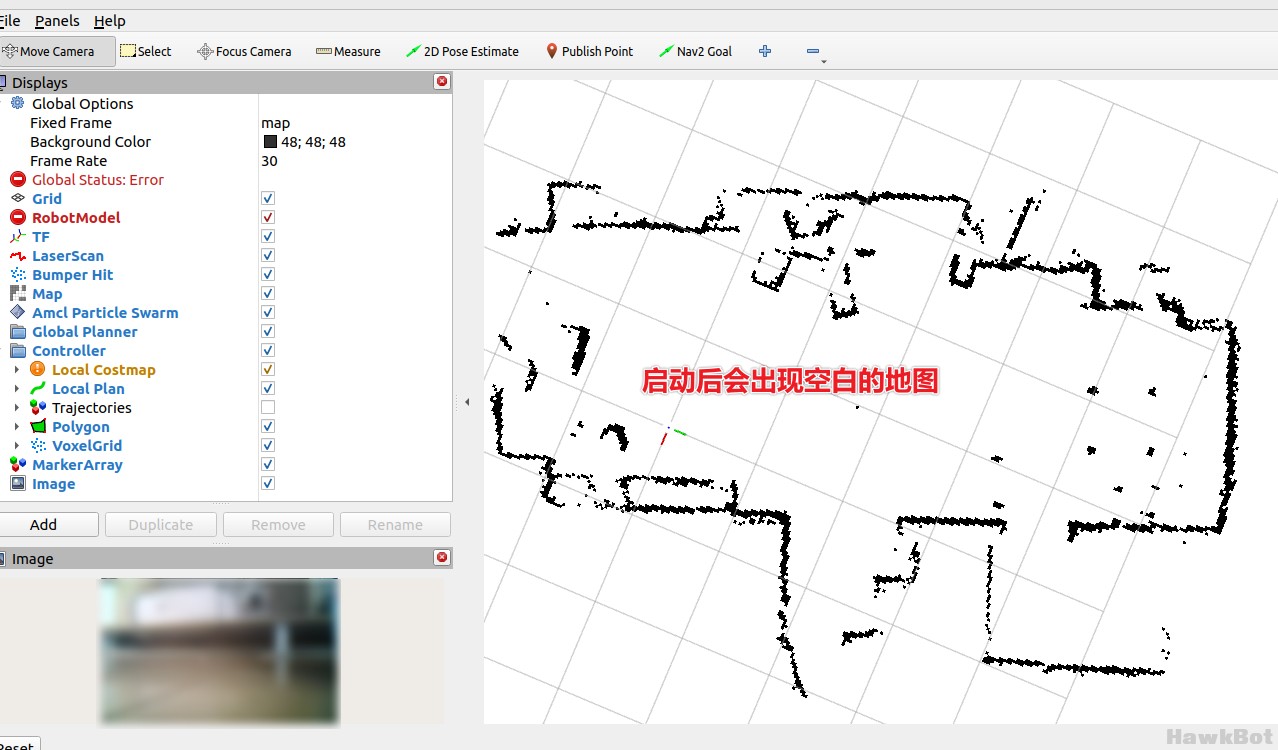Toggle the Grid display checkbox
This screenshot has width=1278, height=750.
[268, 198]
